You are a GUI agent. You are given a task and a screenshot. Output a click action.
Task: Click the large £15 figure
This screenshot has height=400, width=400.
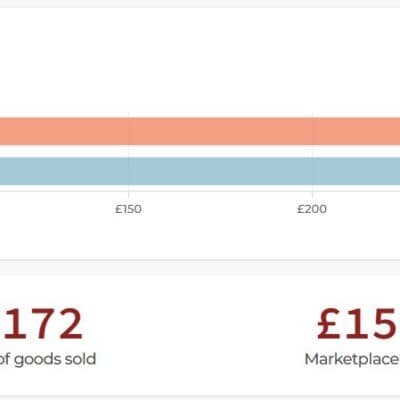[x=358, y=324]
